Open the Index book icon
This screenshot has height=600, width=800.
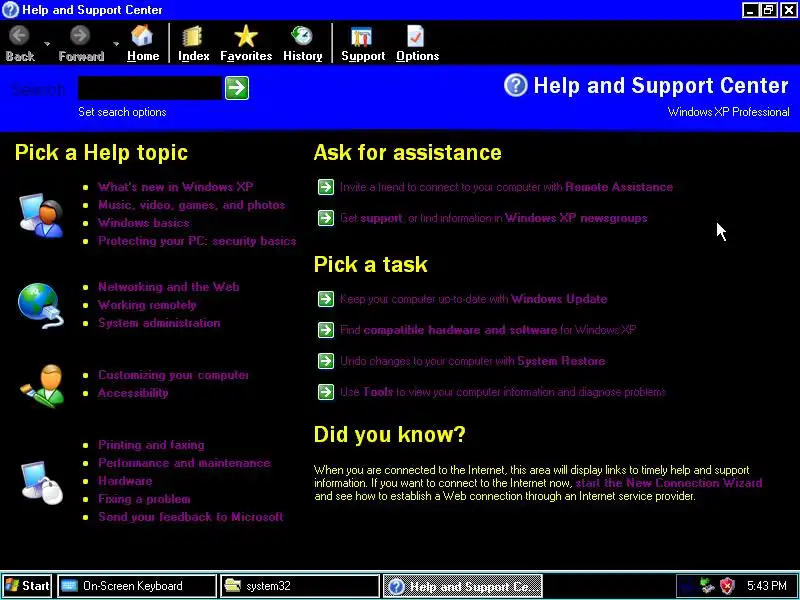[193, 37]
